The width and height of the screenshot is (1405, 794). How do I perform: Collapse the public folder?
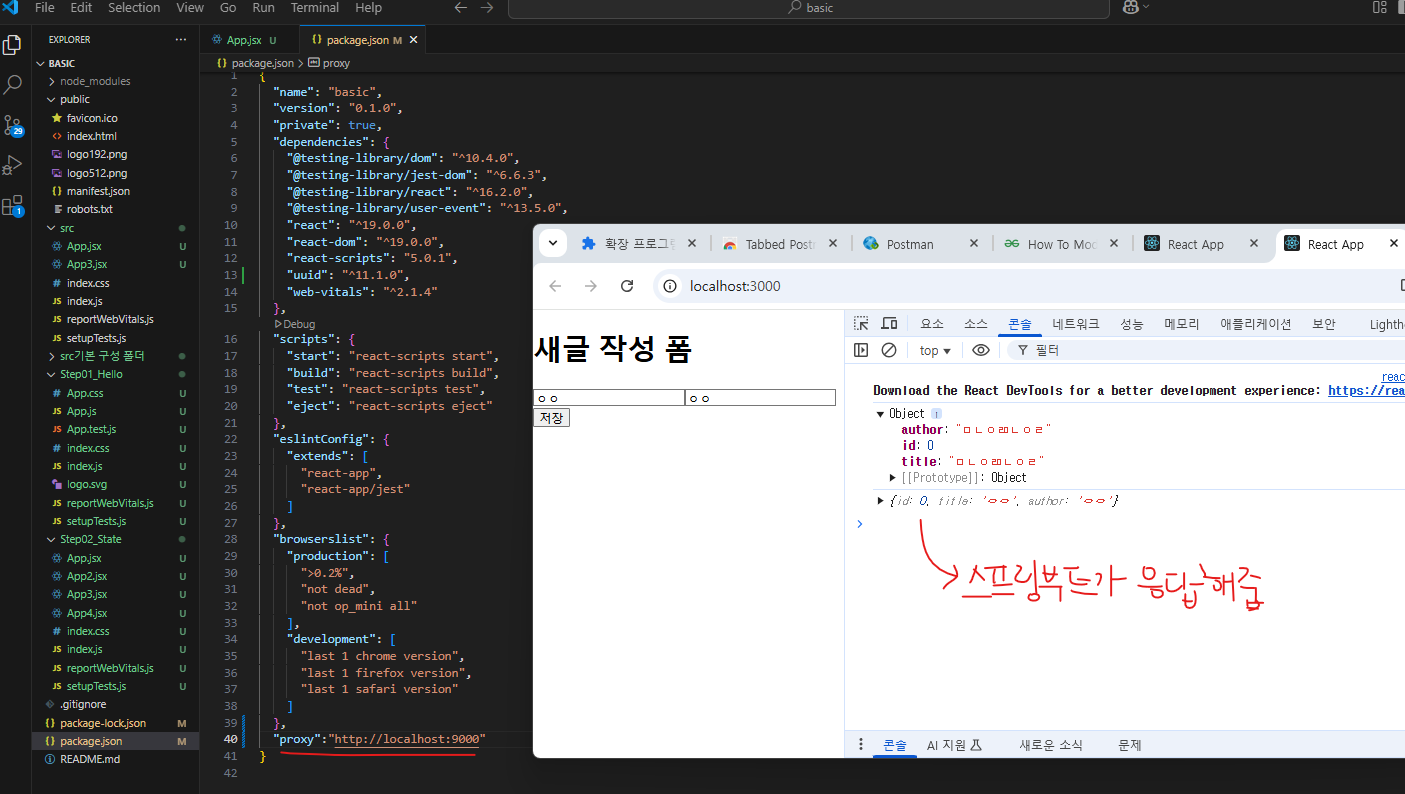click(x=75, y=99)
